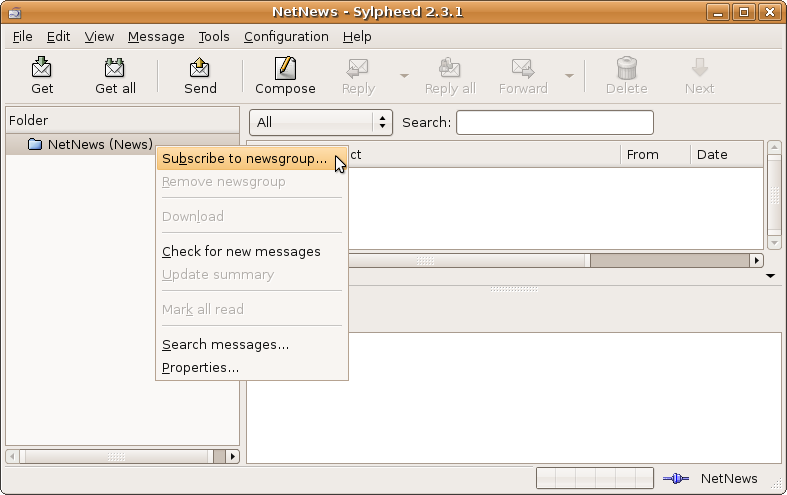This screenshot has width=787, height=495.
Task: Open the Tools menu
Action: tap(213, 37)
